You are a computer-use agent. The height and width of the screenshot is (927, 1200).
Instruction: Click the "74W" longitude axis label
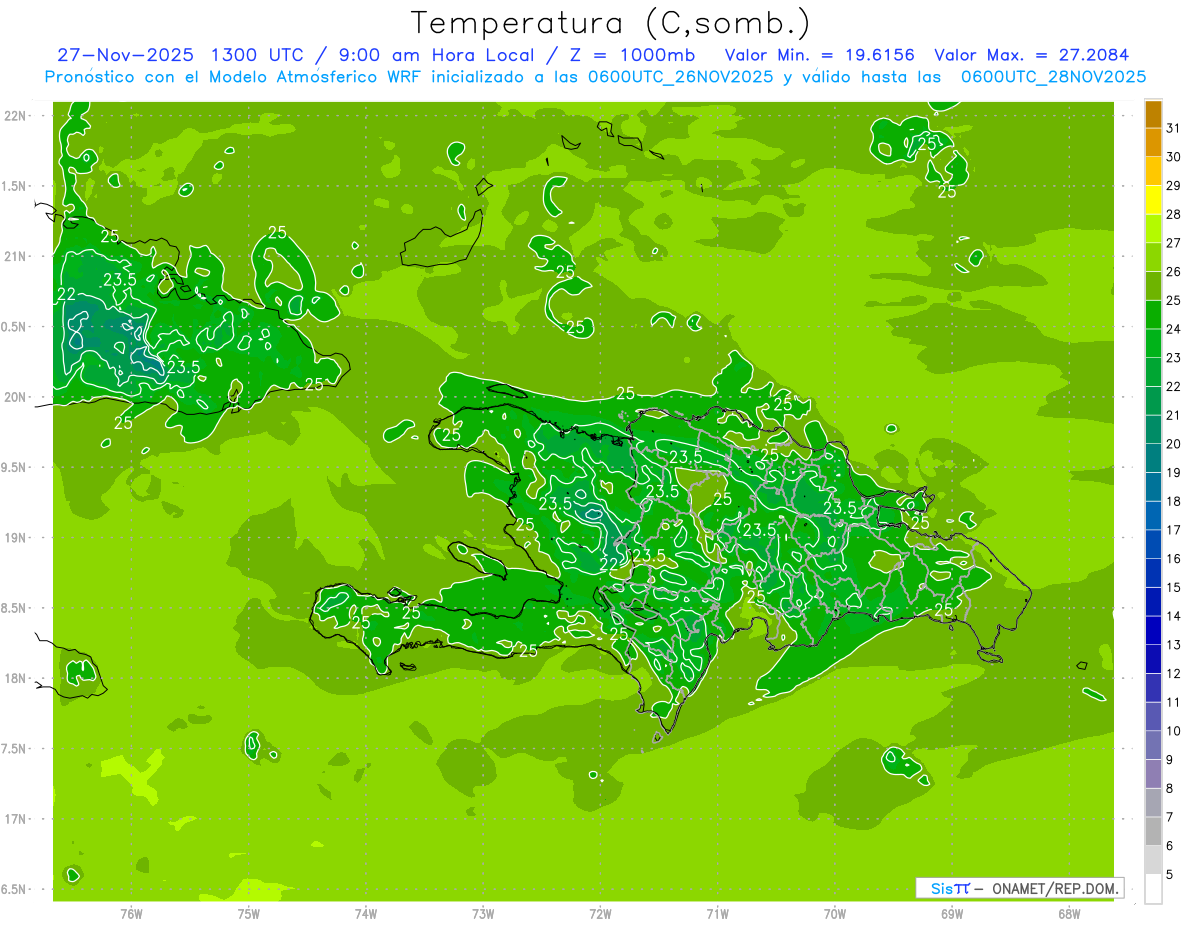(x=366, y=913)
